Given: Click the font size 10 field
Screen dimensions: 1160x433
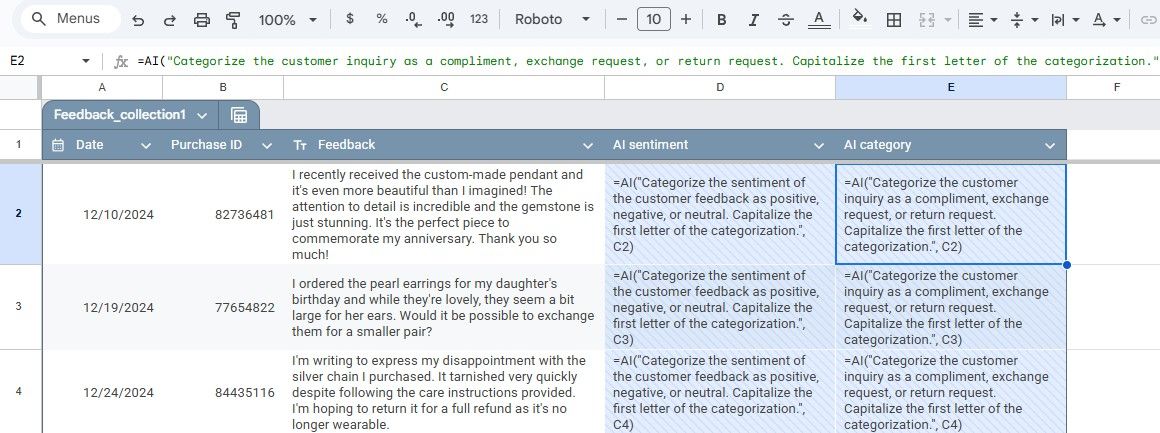Looking at the screenshot, I should pyautogui.click(x=653, y=19).
